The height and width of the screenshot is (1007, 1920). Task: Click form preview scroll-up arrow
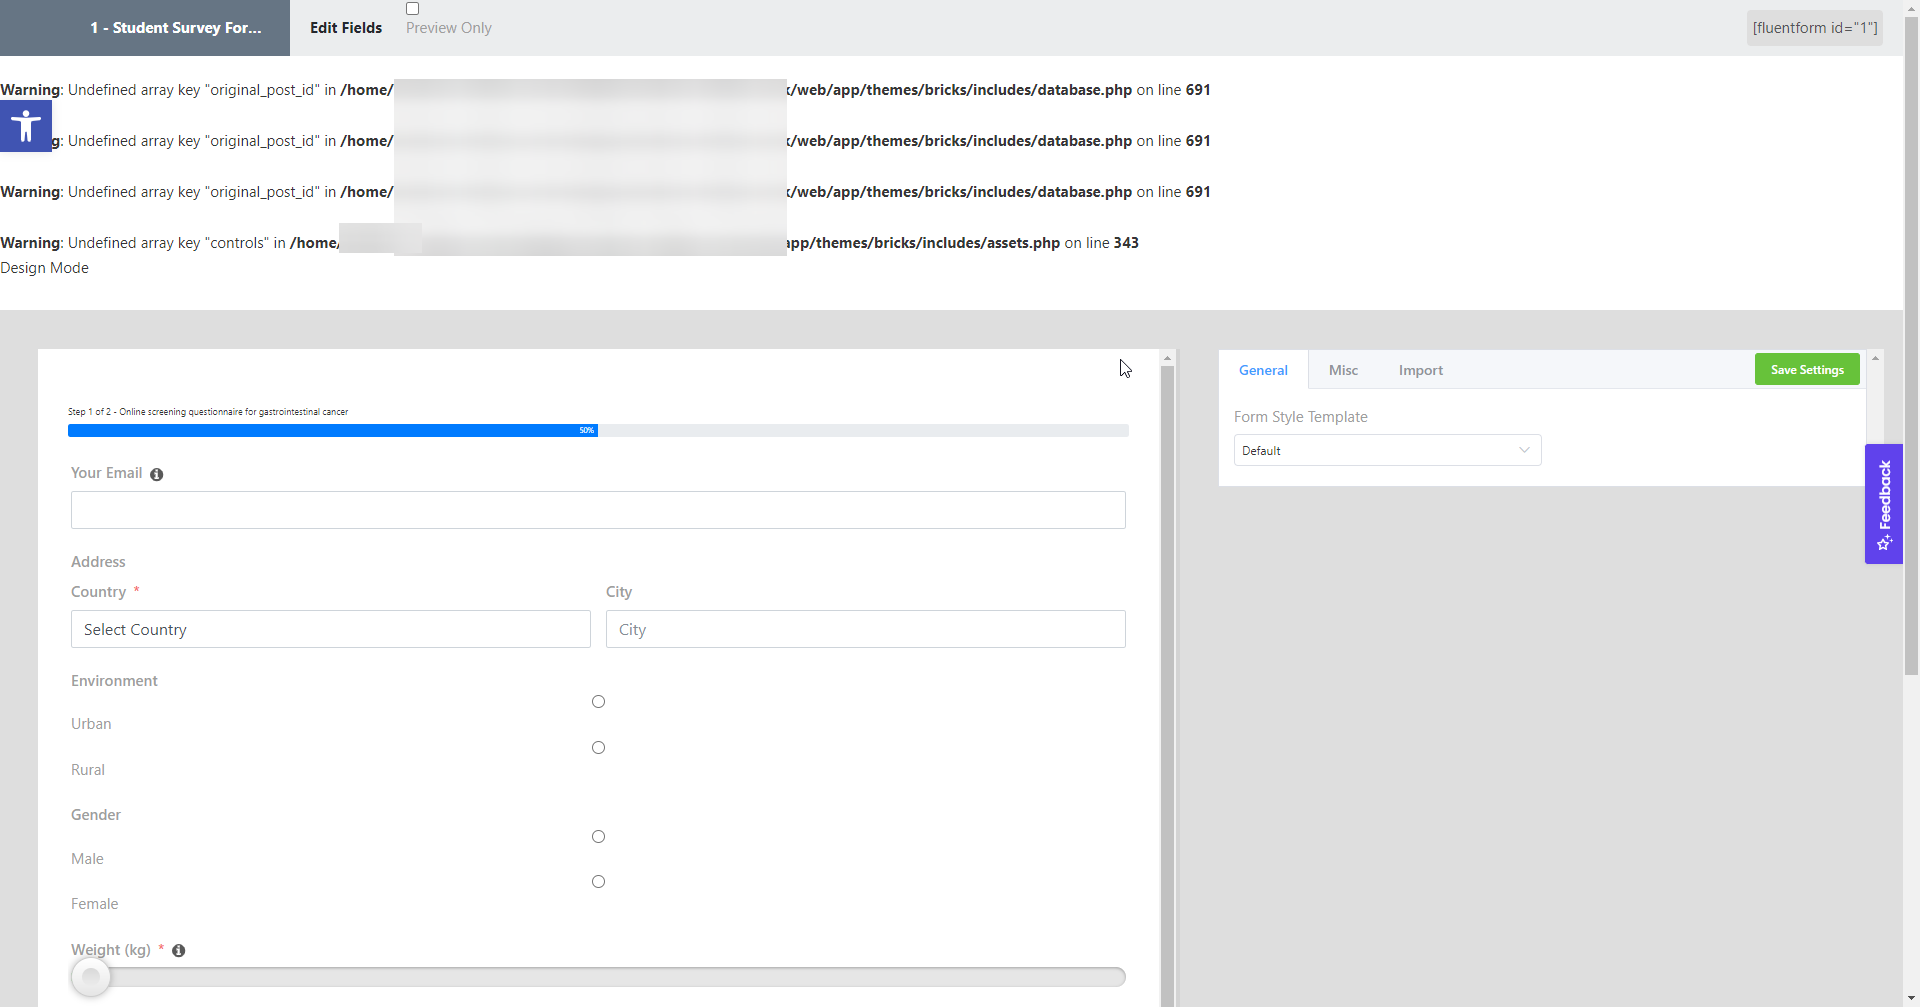(x=1167, y=358)
